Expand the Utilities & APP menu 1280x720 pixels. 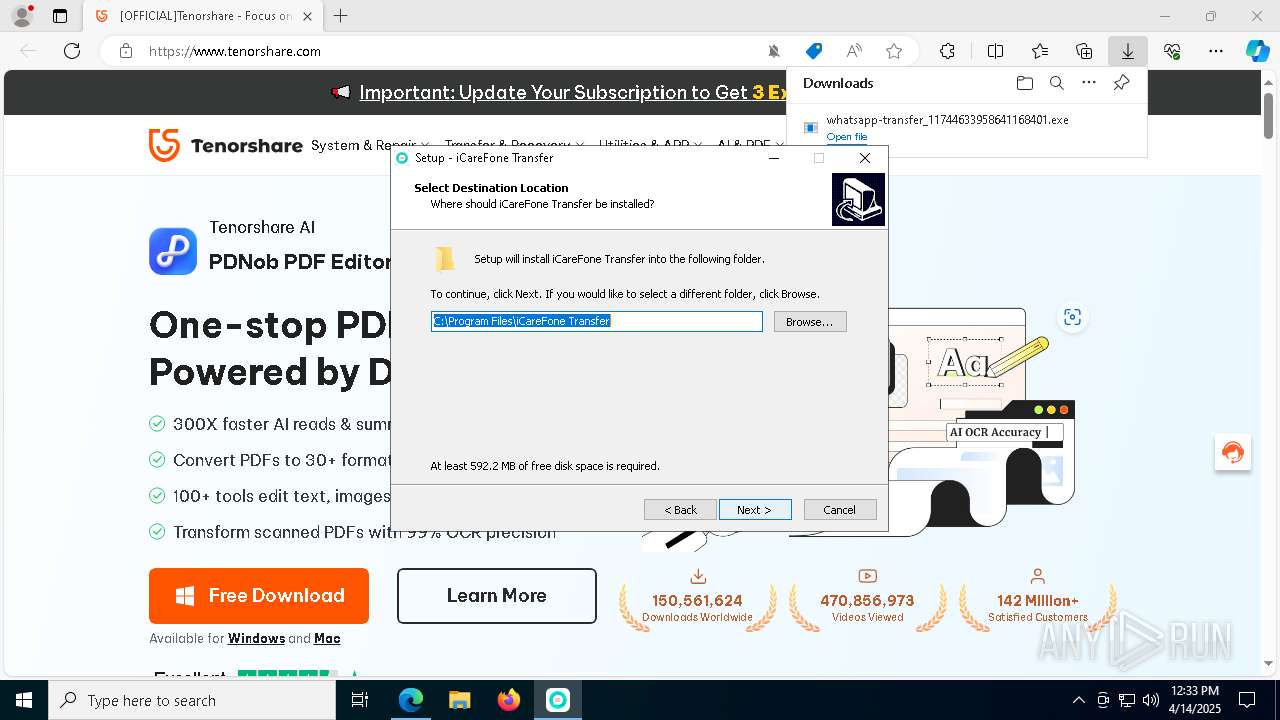click(650, 145)
